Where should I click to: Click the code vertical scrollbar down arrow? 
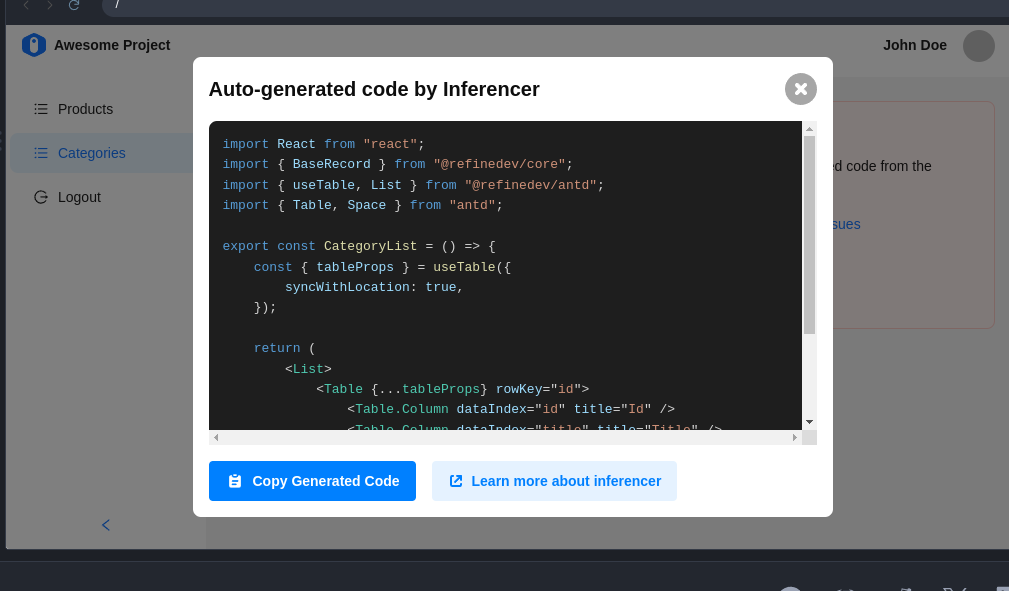810,422
